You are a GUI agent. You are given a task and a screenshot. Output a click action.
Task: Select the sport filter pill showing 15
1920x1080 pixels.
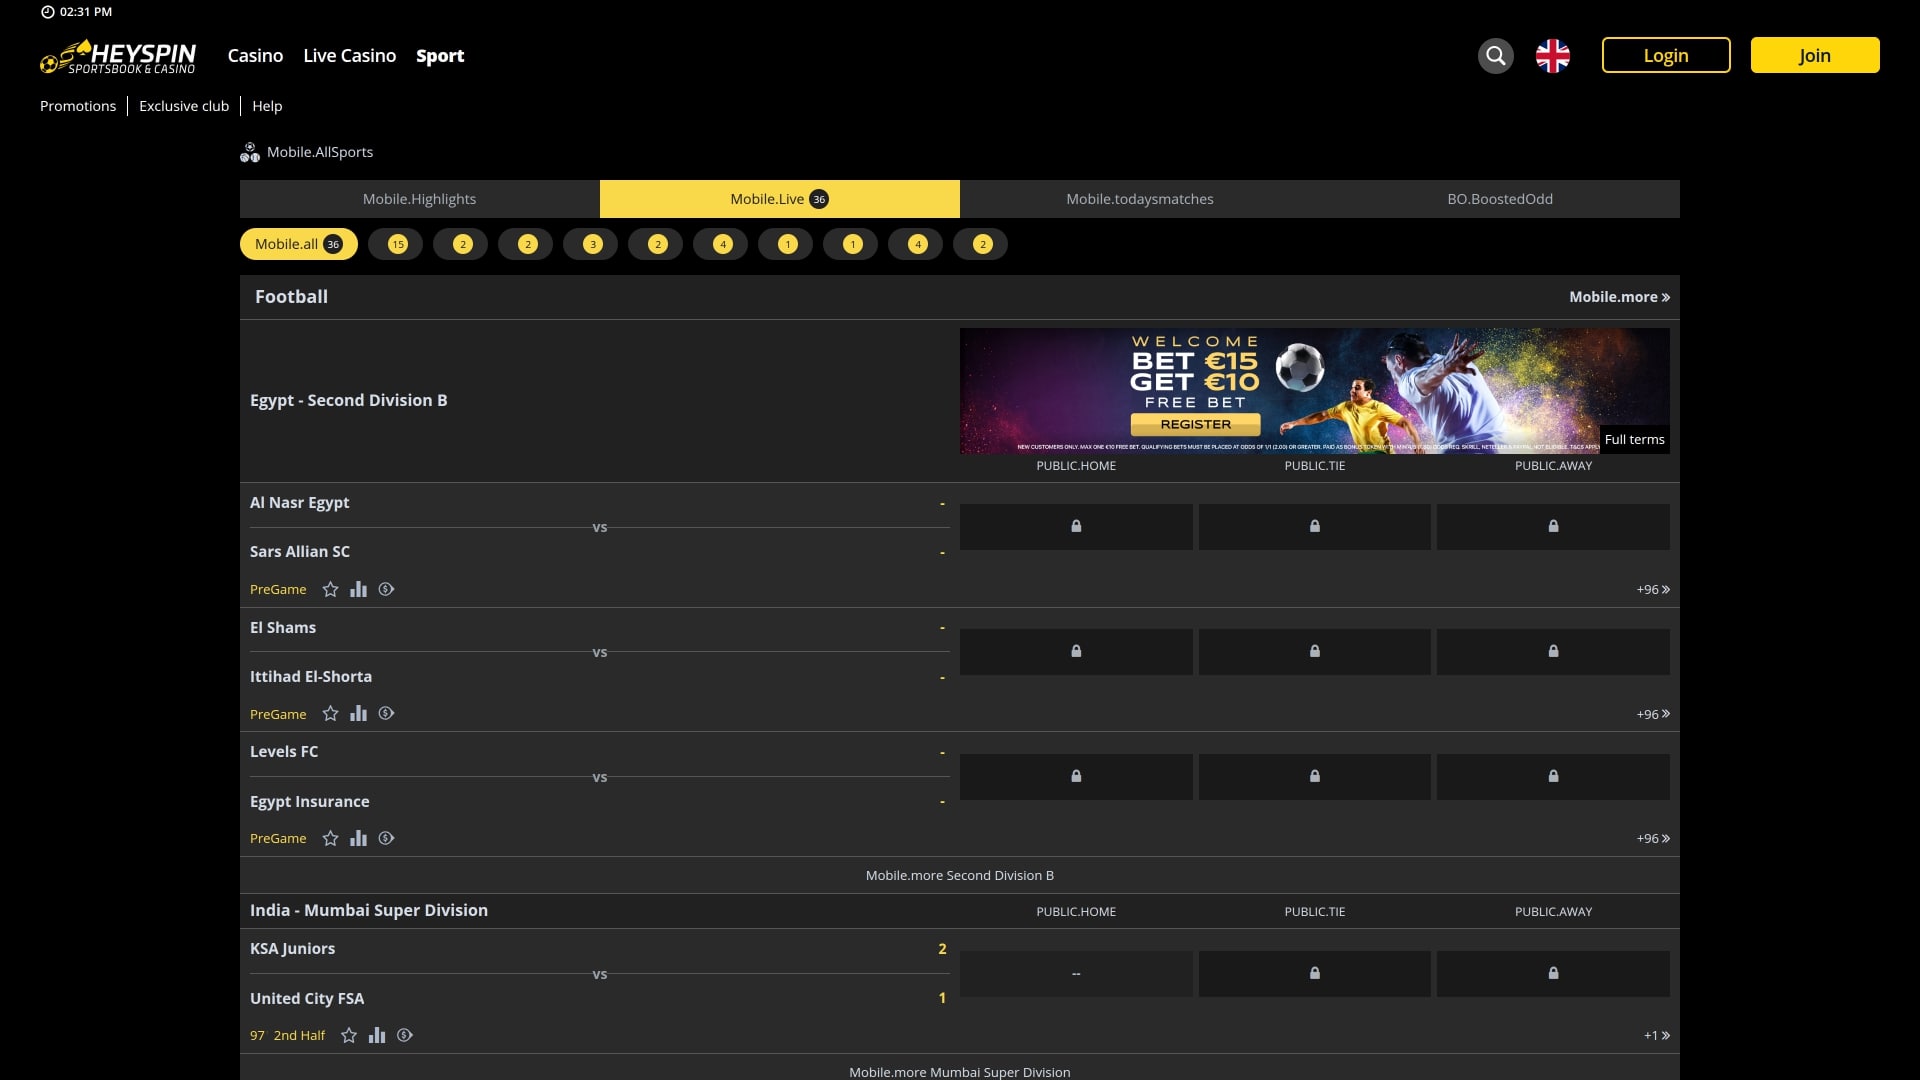click(396, 244)
